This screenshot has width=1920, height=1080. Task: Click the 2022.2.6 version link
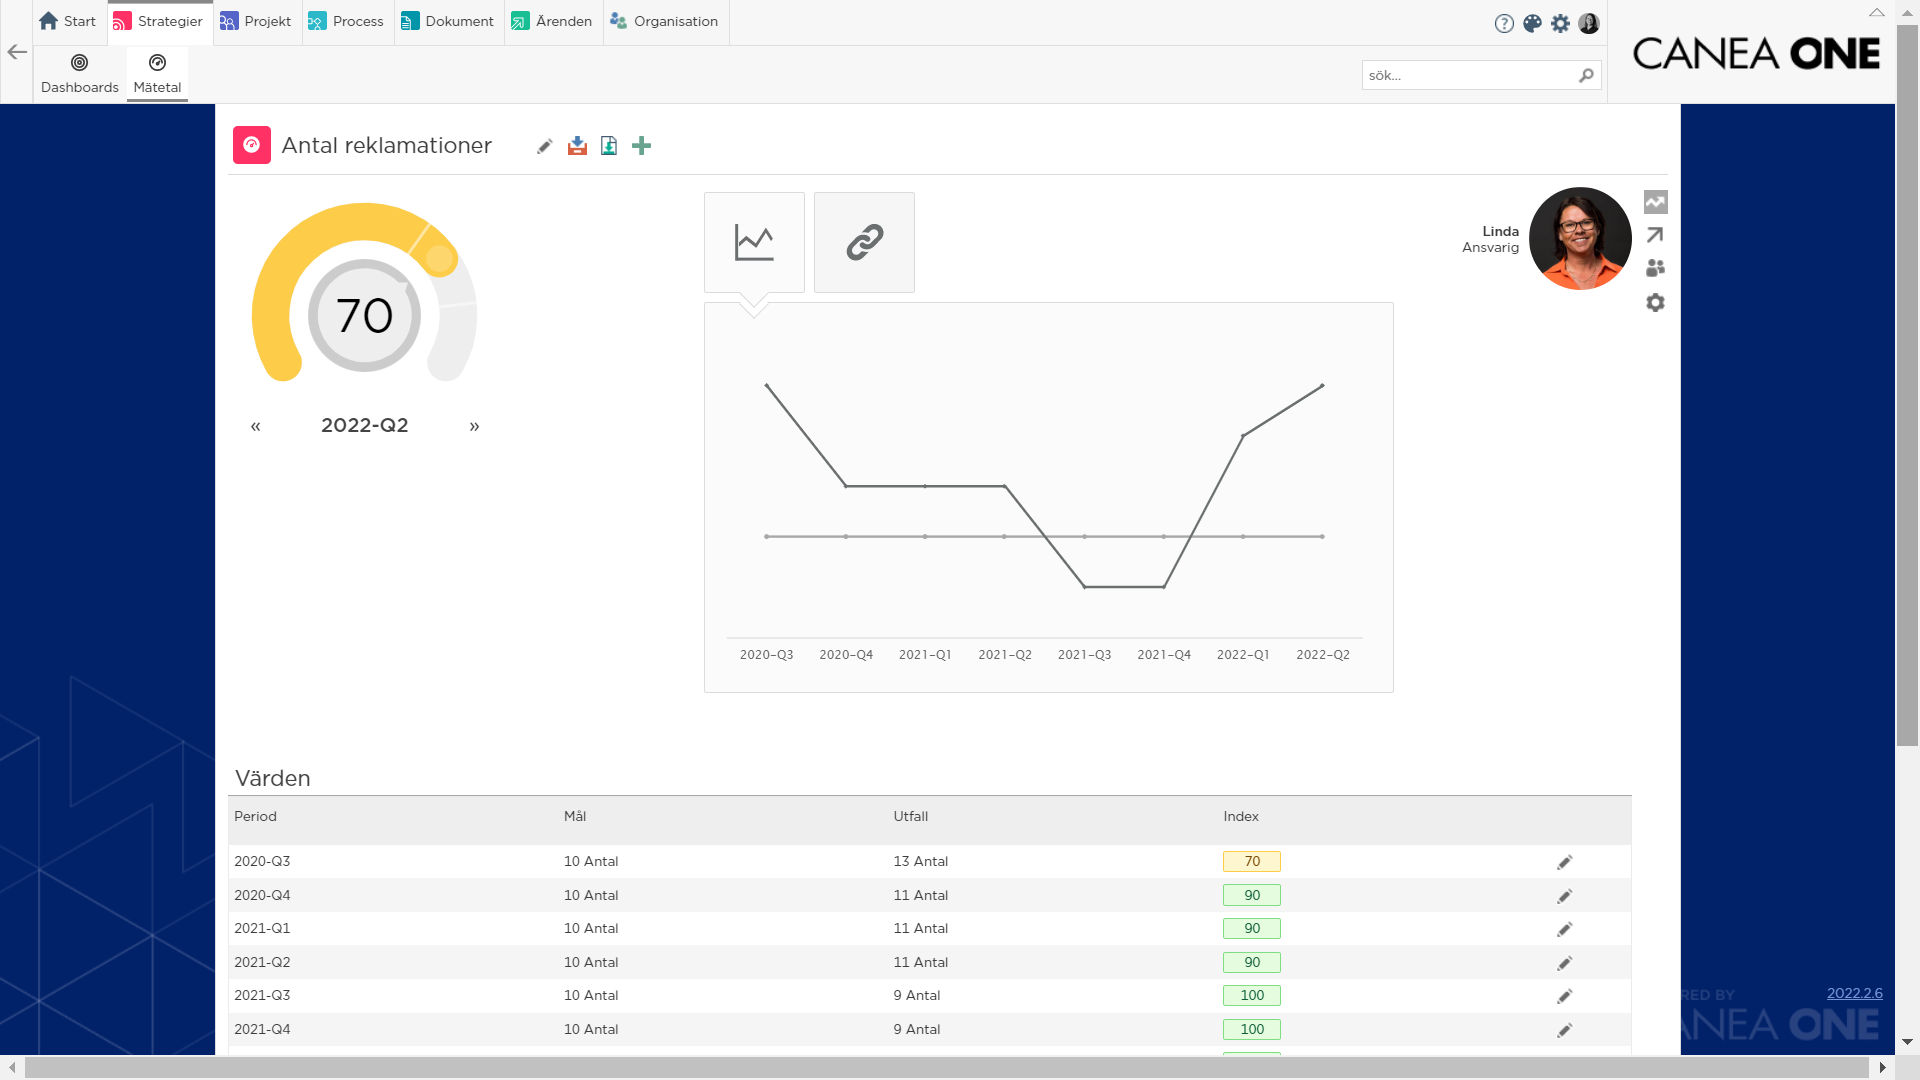click(x=1855, y=993)
